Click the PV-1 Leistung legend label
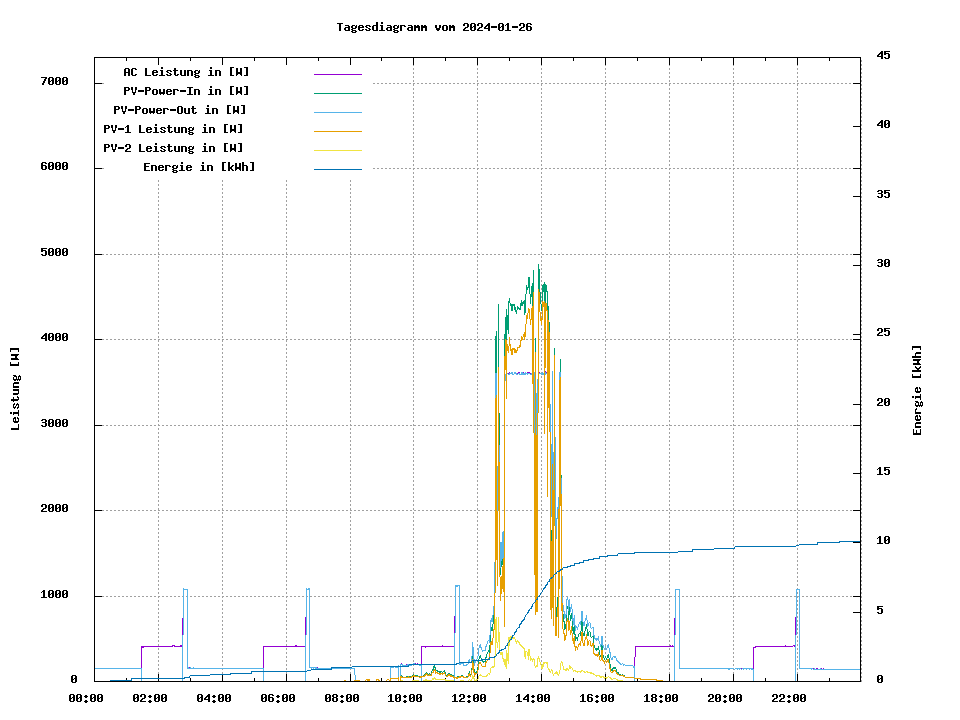 (x=173, y=129)
